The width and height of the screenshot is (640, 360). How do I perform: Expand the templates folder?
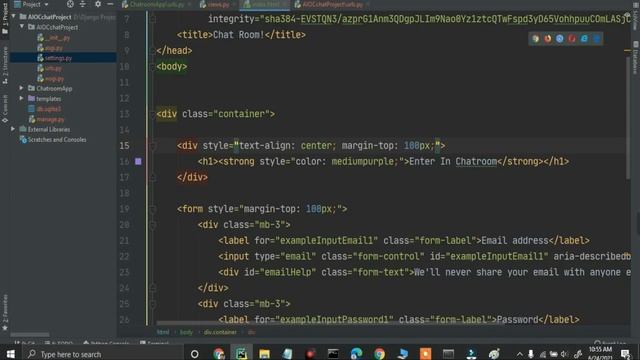pos(22,98)
